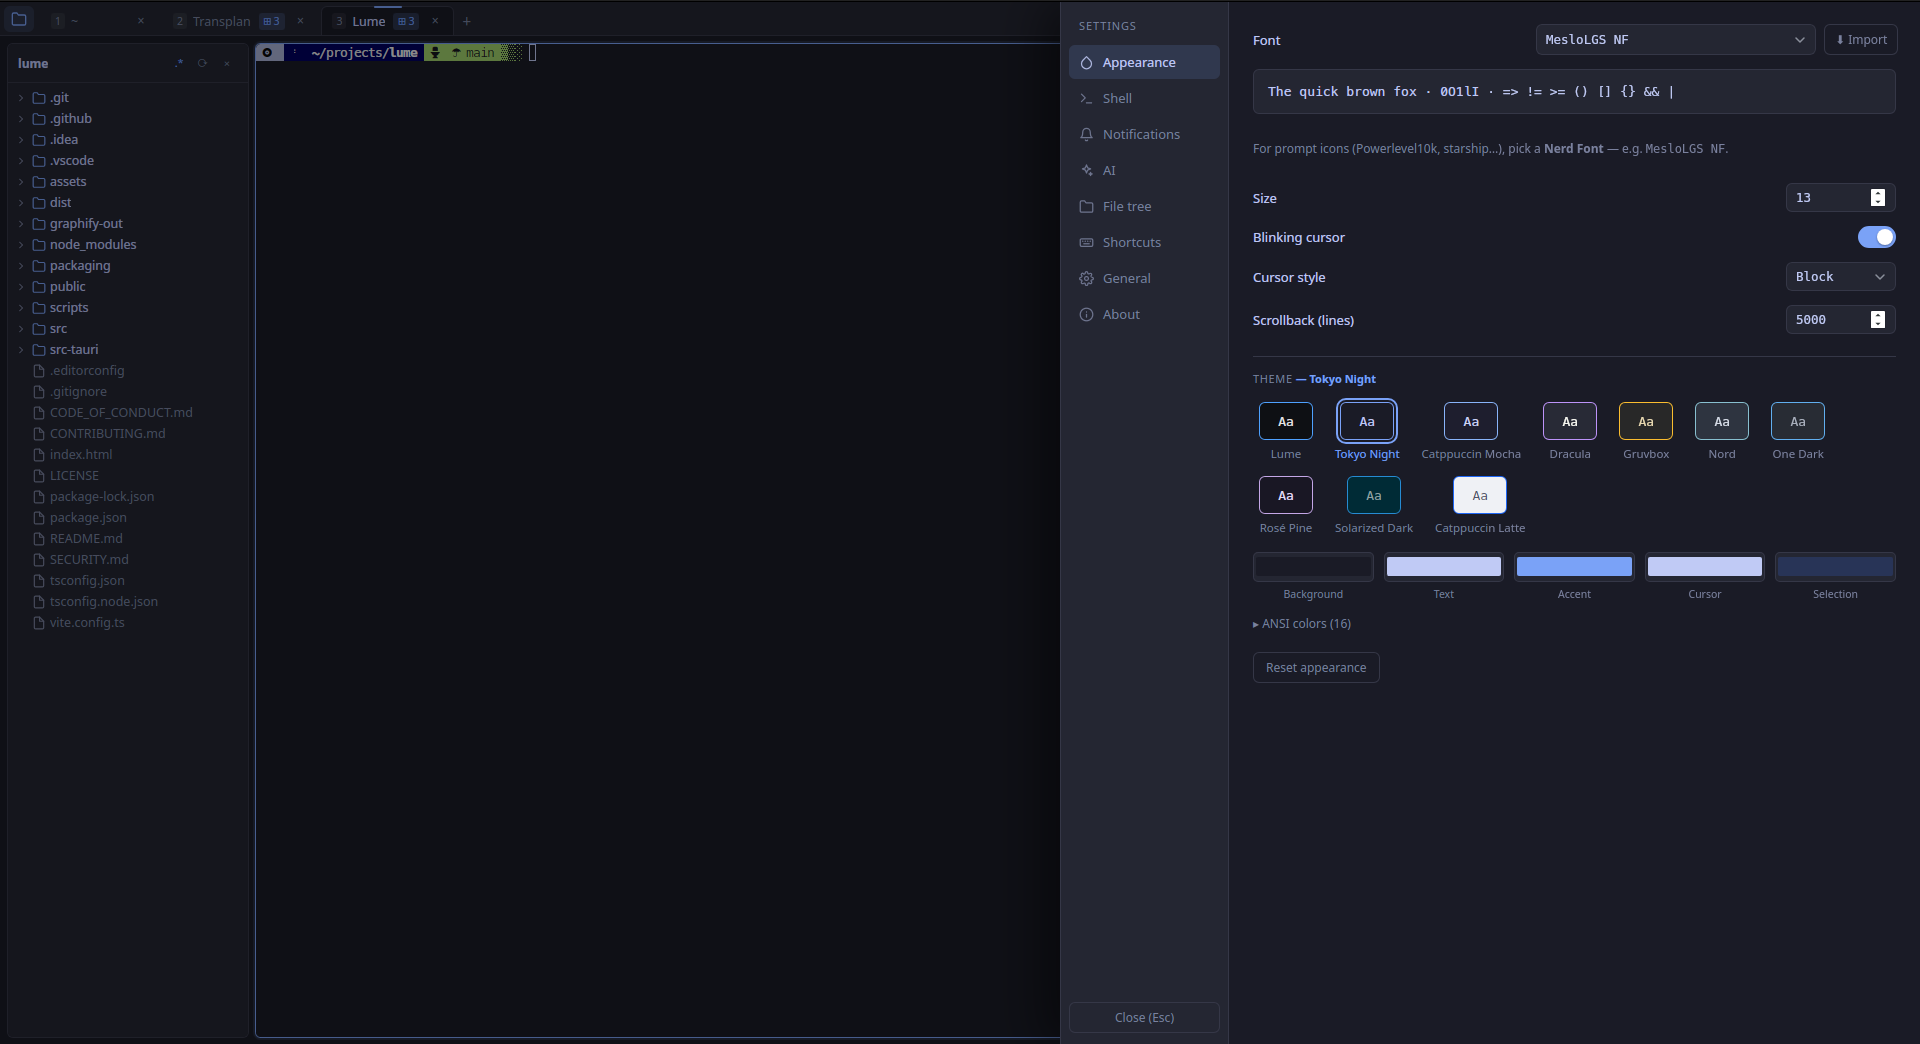Open the Shell settings section
Viewport: 1920px width, 1044px height.
1144,98
